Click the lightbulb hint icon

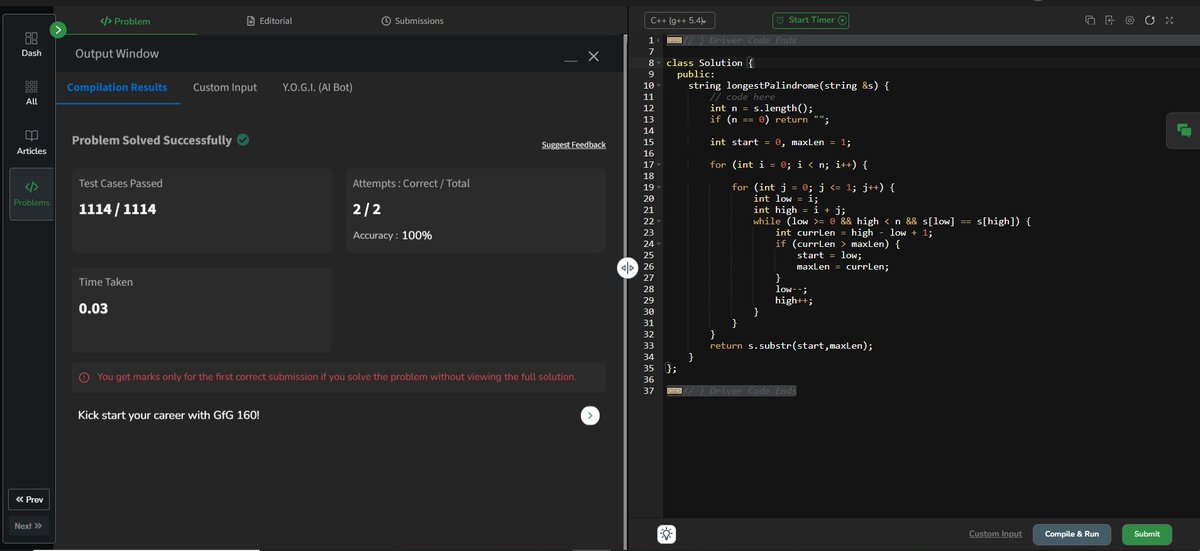pyautogui.click(x=667, y=534)
